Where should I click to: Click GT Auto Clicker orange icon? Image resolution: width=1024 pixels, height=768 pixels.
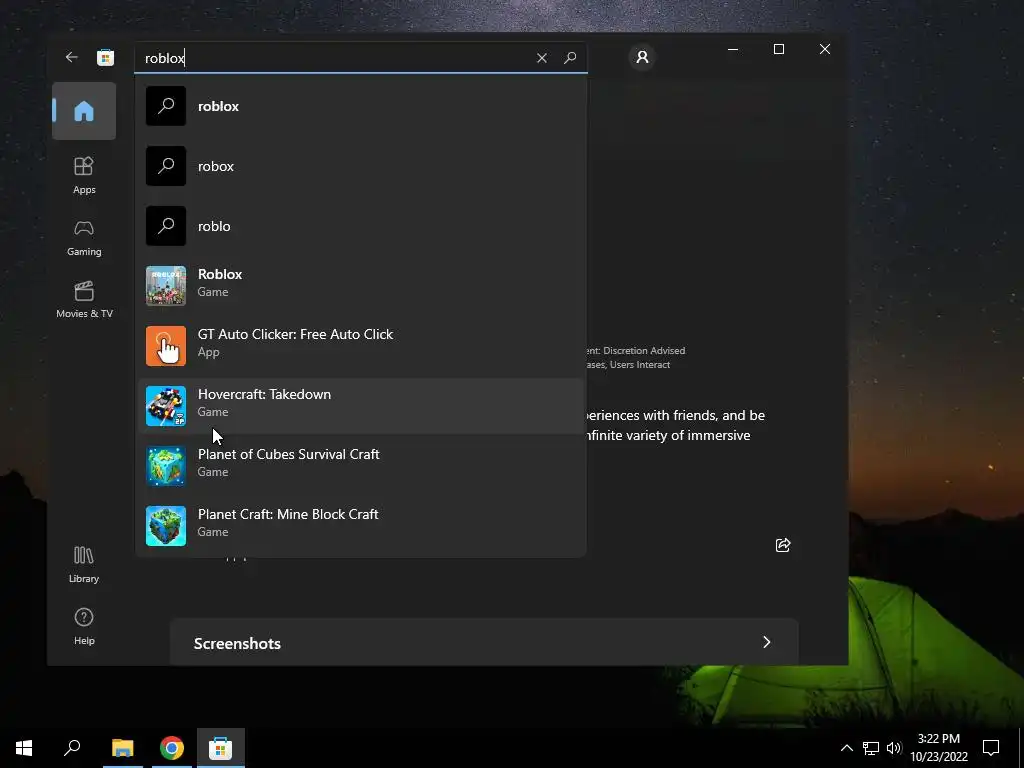[166, 346]
